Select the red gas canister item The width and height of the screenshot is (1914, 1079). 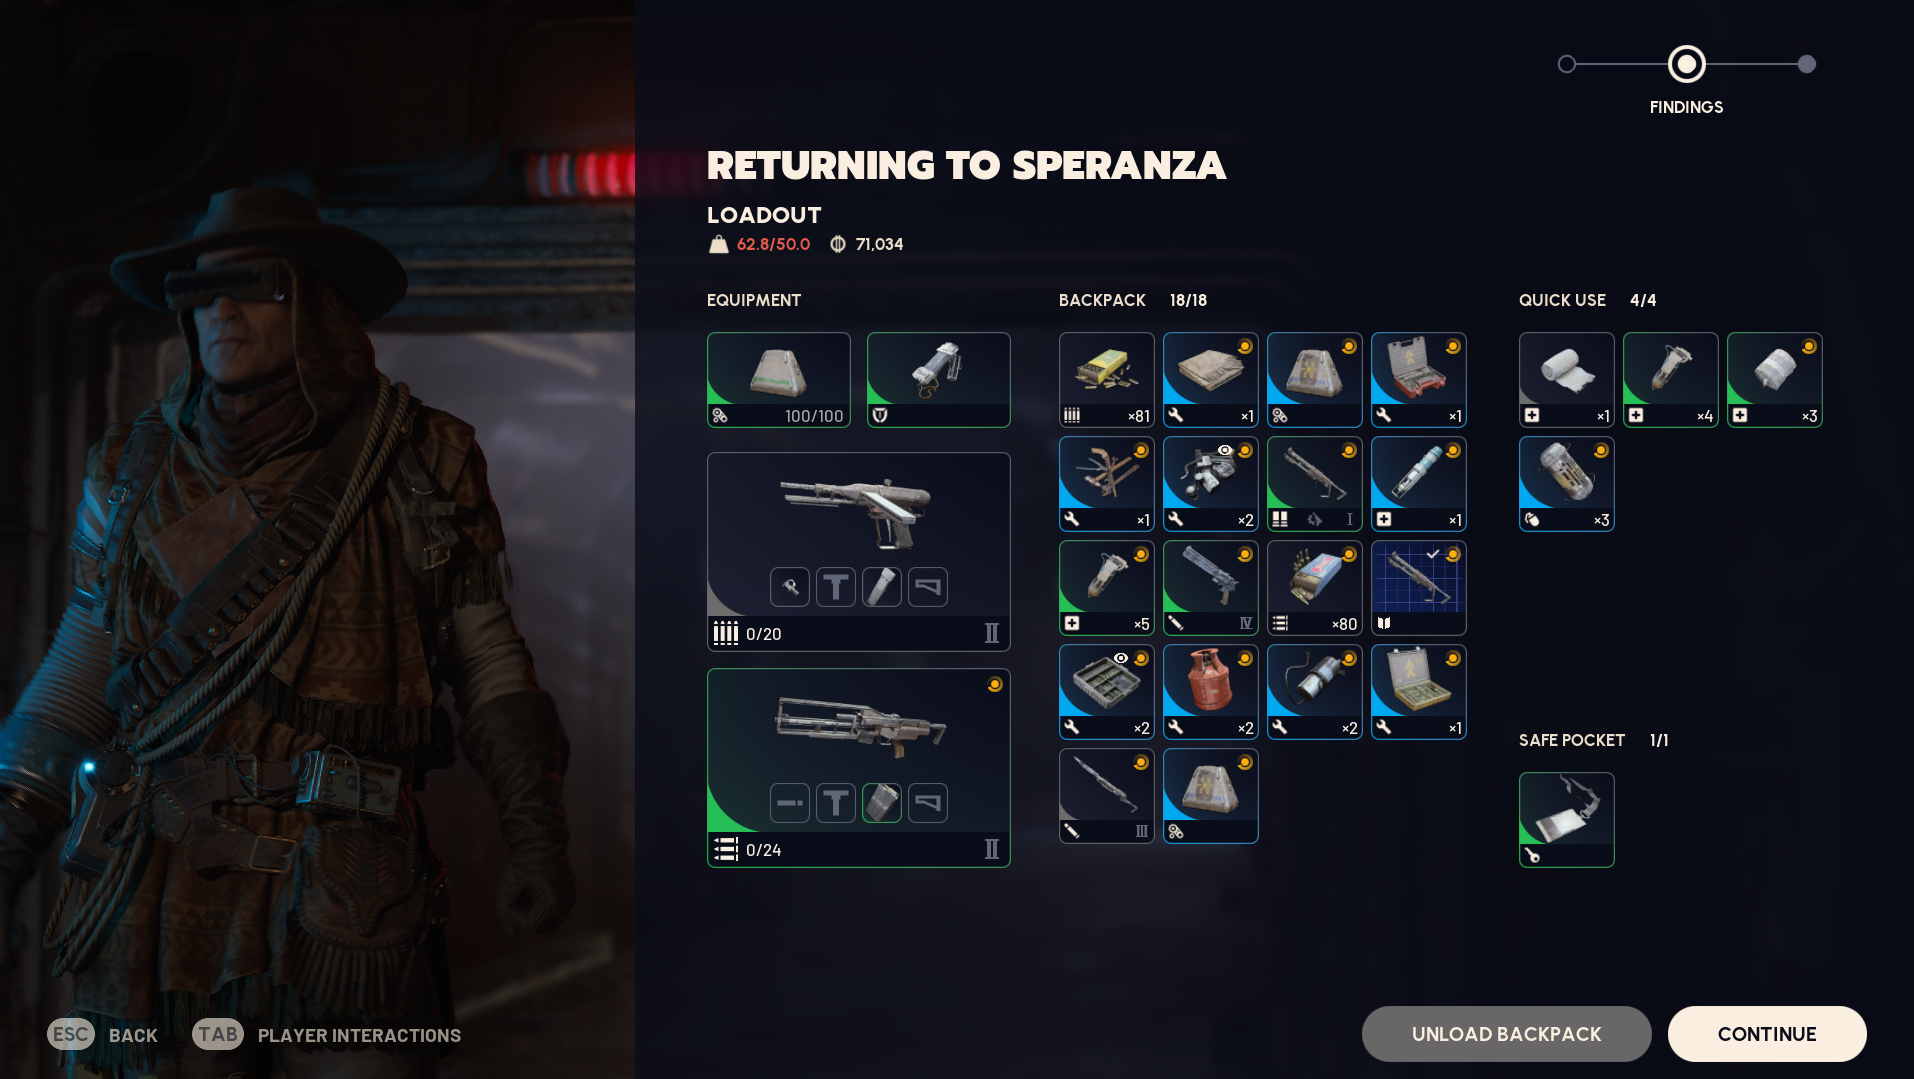tap(1210, 692)
